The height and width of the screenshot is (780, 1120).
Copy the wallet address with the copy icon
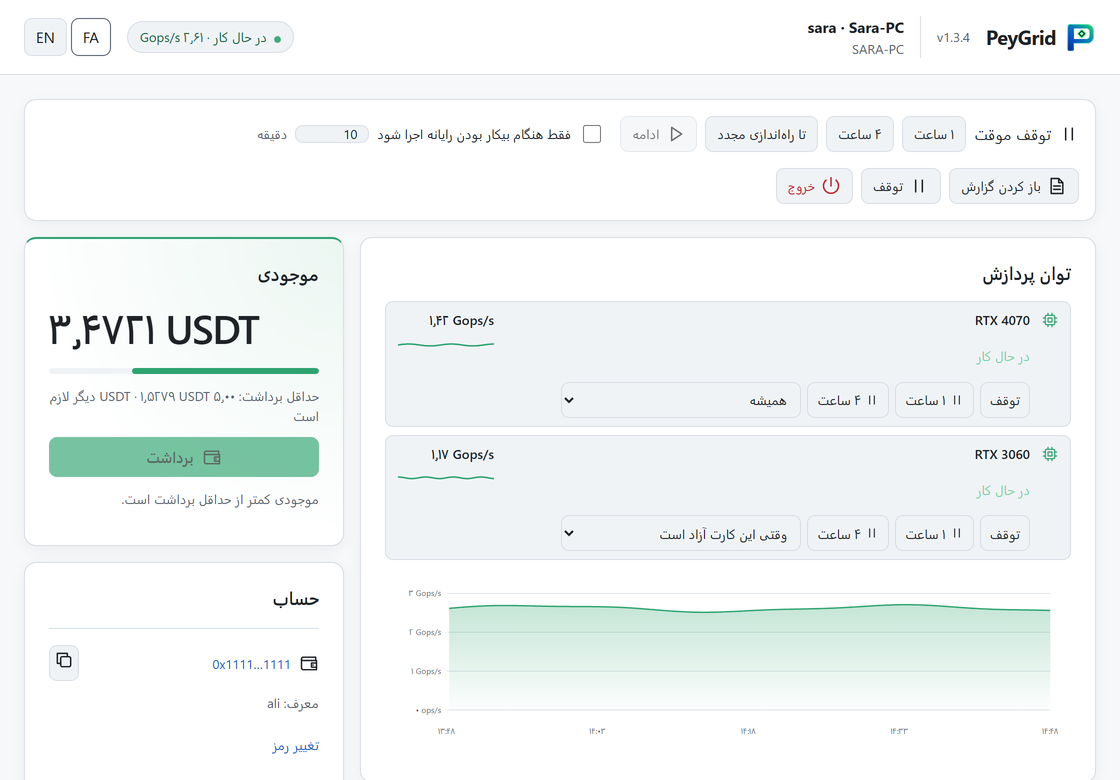(64, 662)
